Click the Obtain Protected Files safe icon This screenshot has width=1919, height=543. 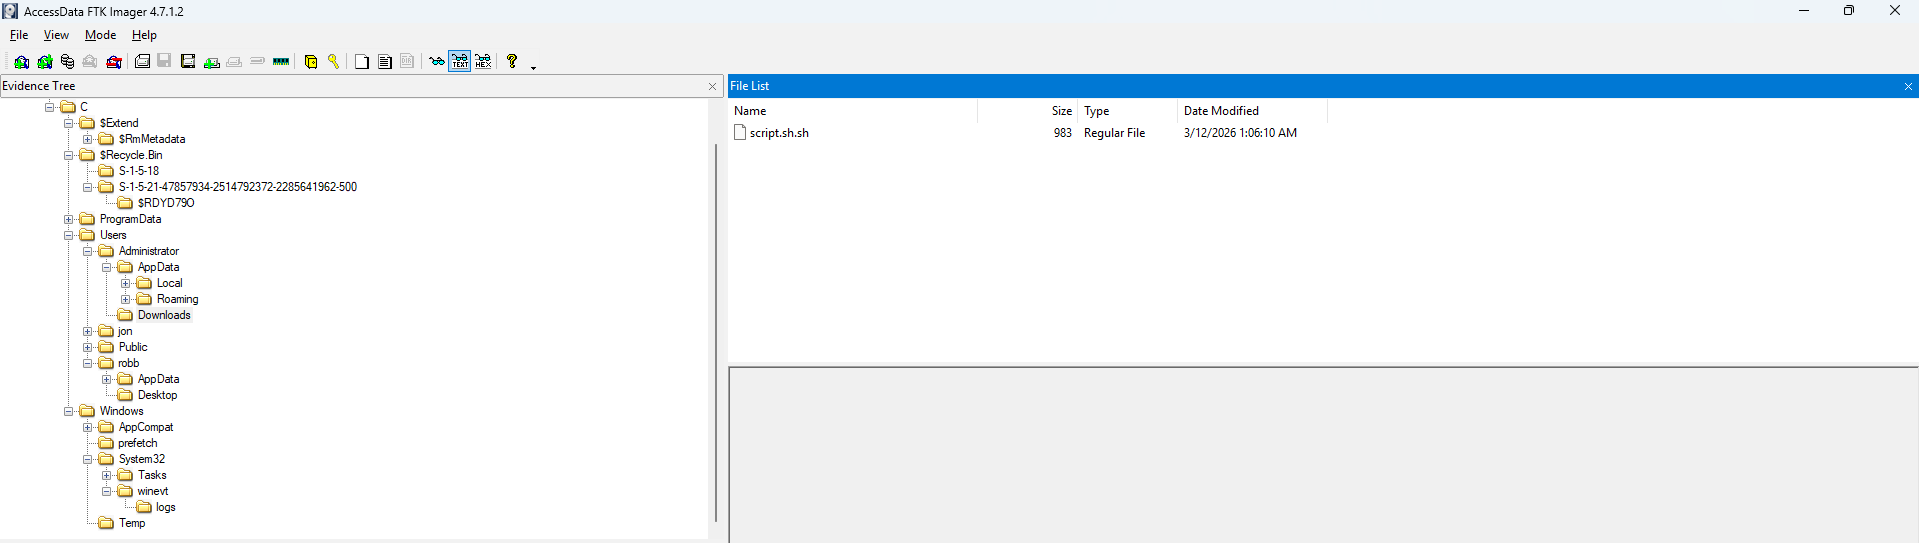[x=311, y=62]
